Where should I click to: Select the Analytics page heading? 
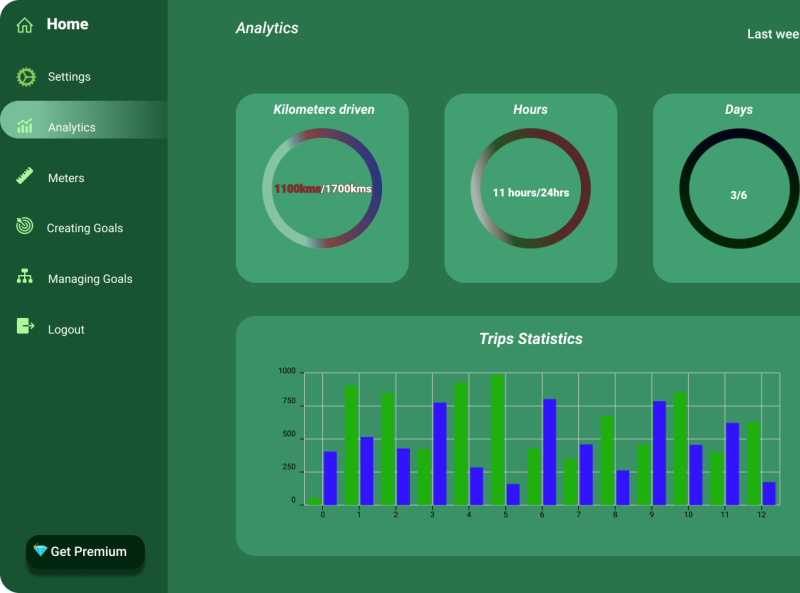265,28
